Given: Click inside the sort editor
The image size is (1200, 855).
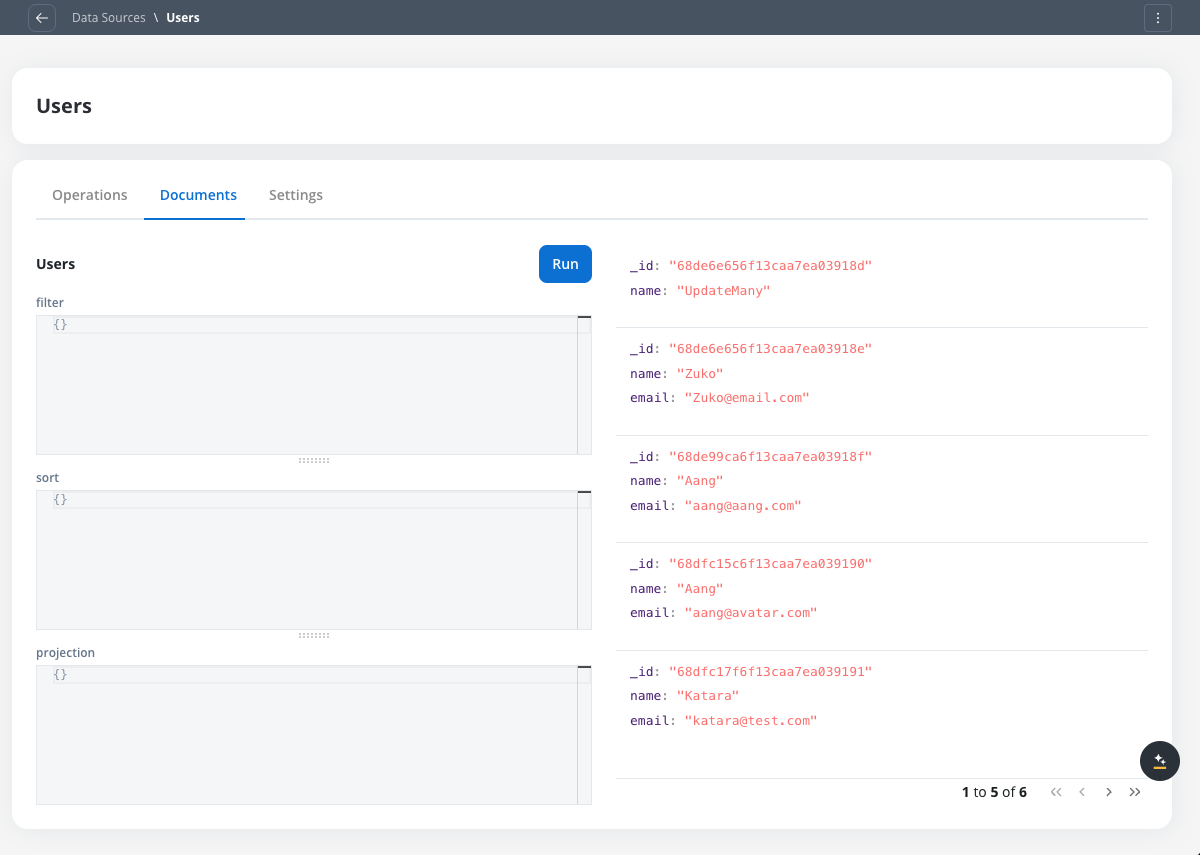Looking at the screenshot, I should [306, 560].
